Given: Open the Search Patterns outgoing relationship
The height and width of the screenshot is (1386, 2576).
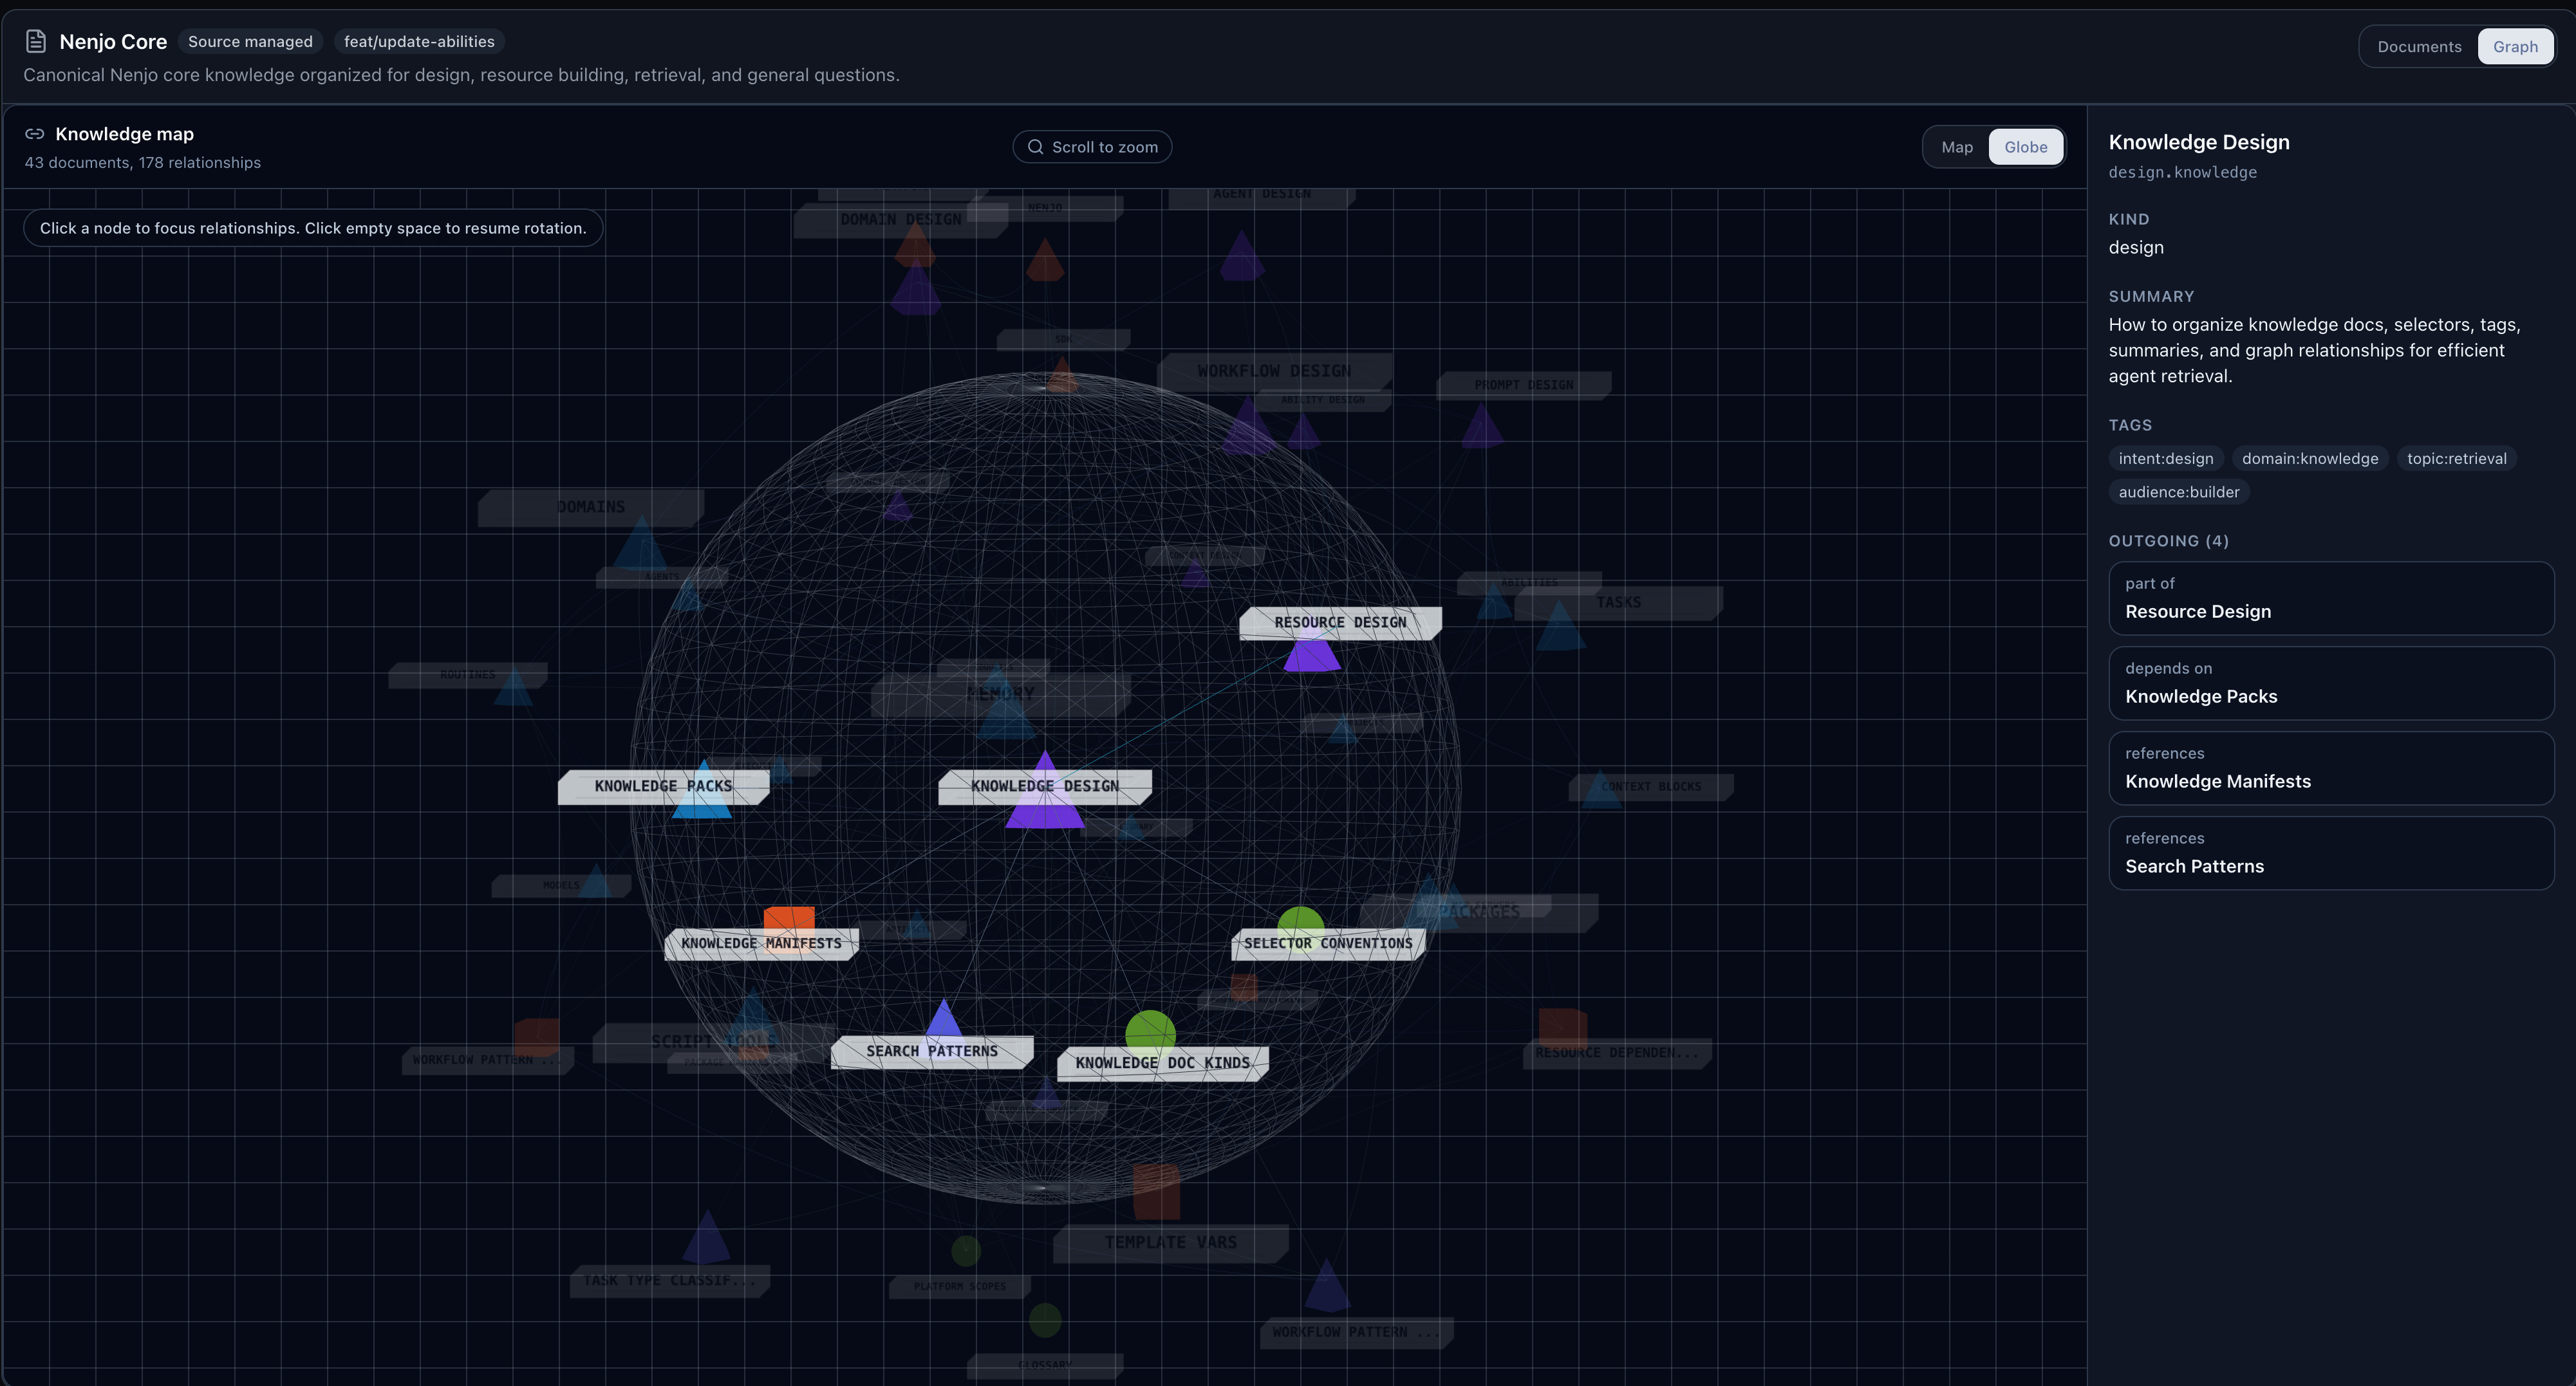Looking at the screenshot, I should coord(2330,853).
